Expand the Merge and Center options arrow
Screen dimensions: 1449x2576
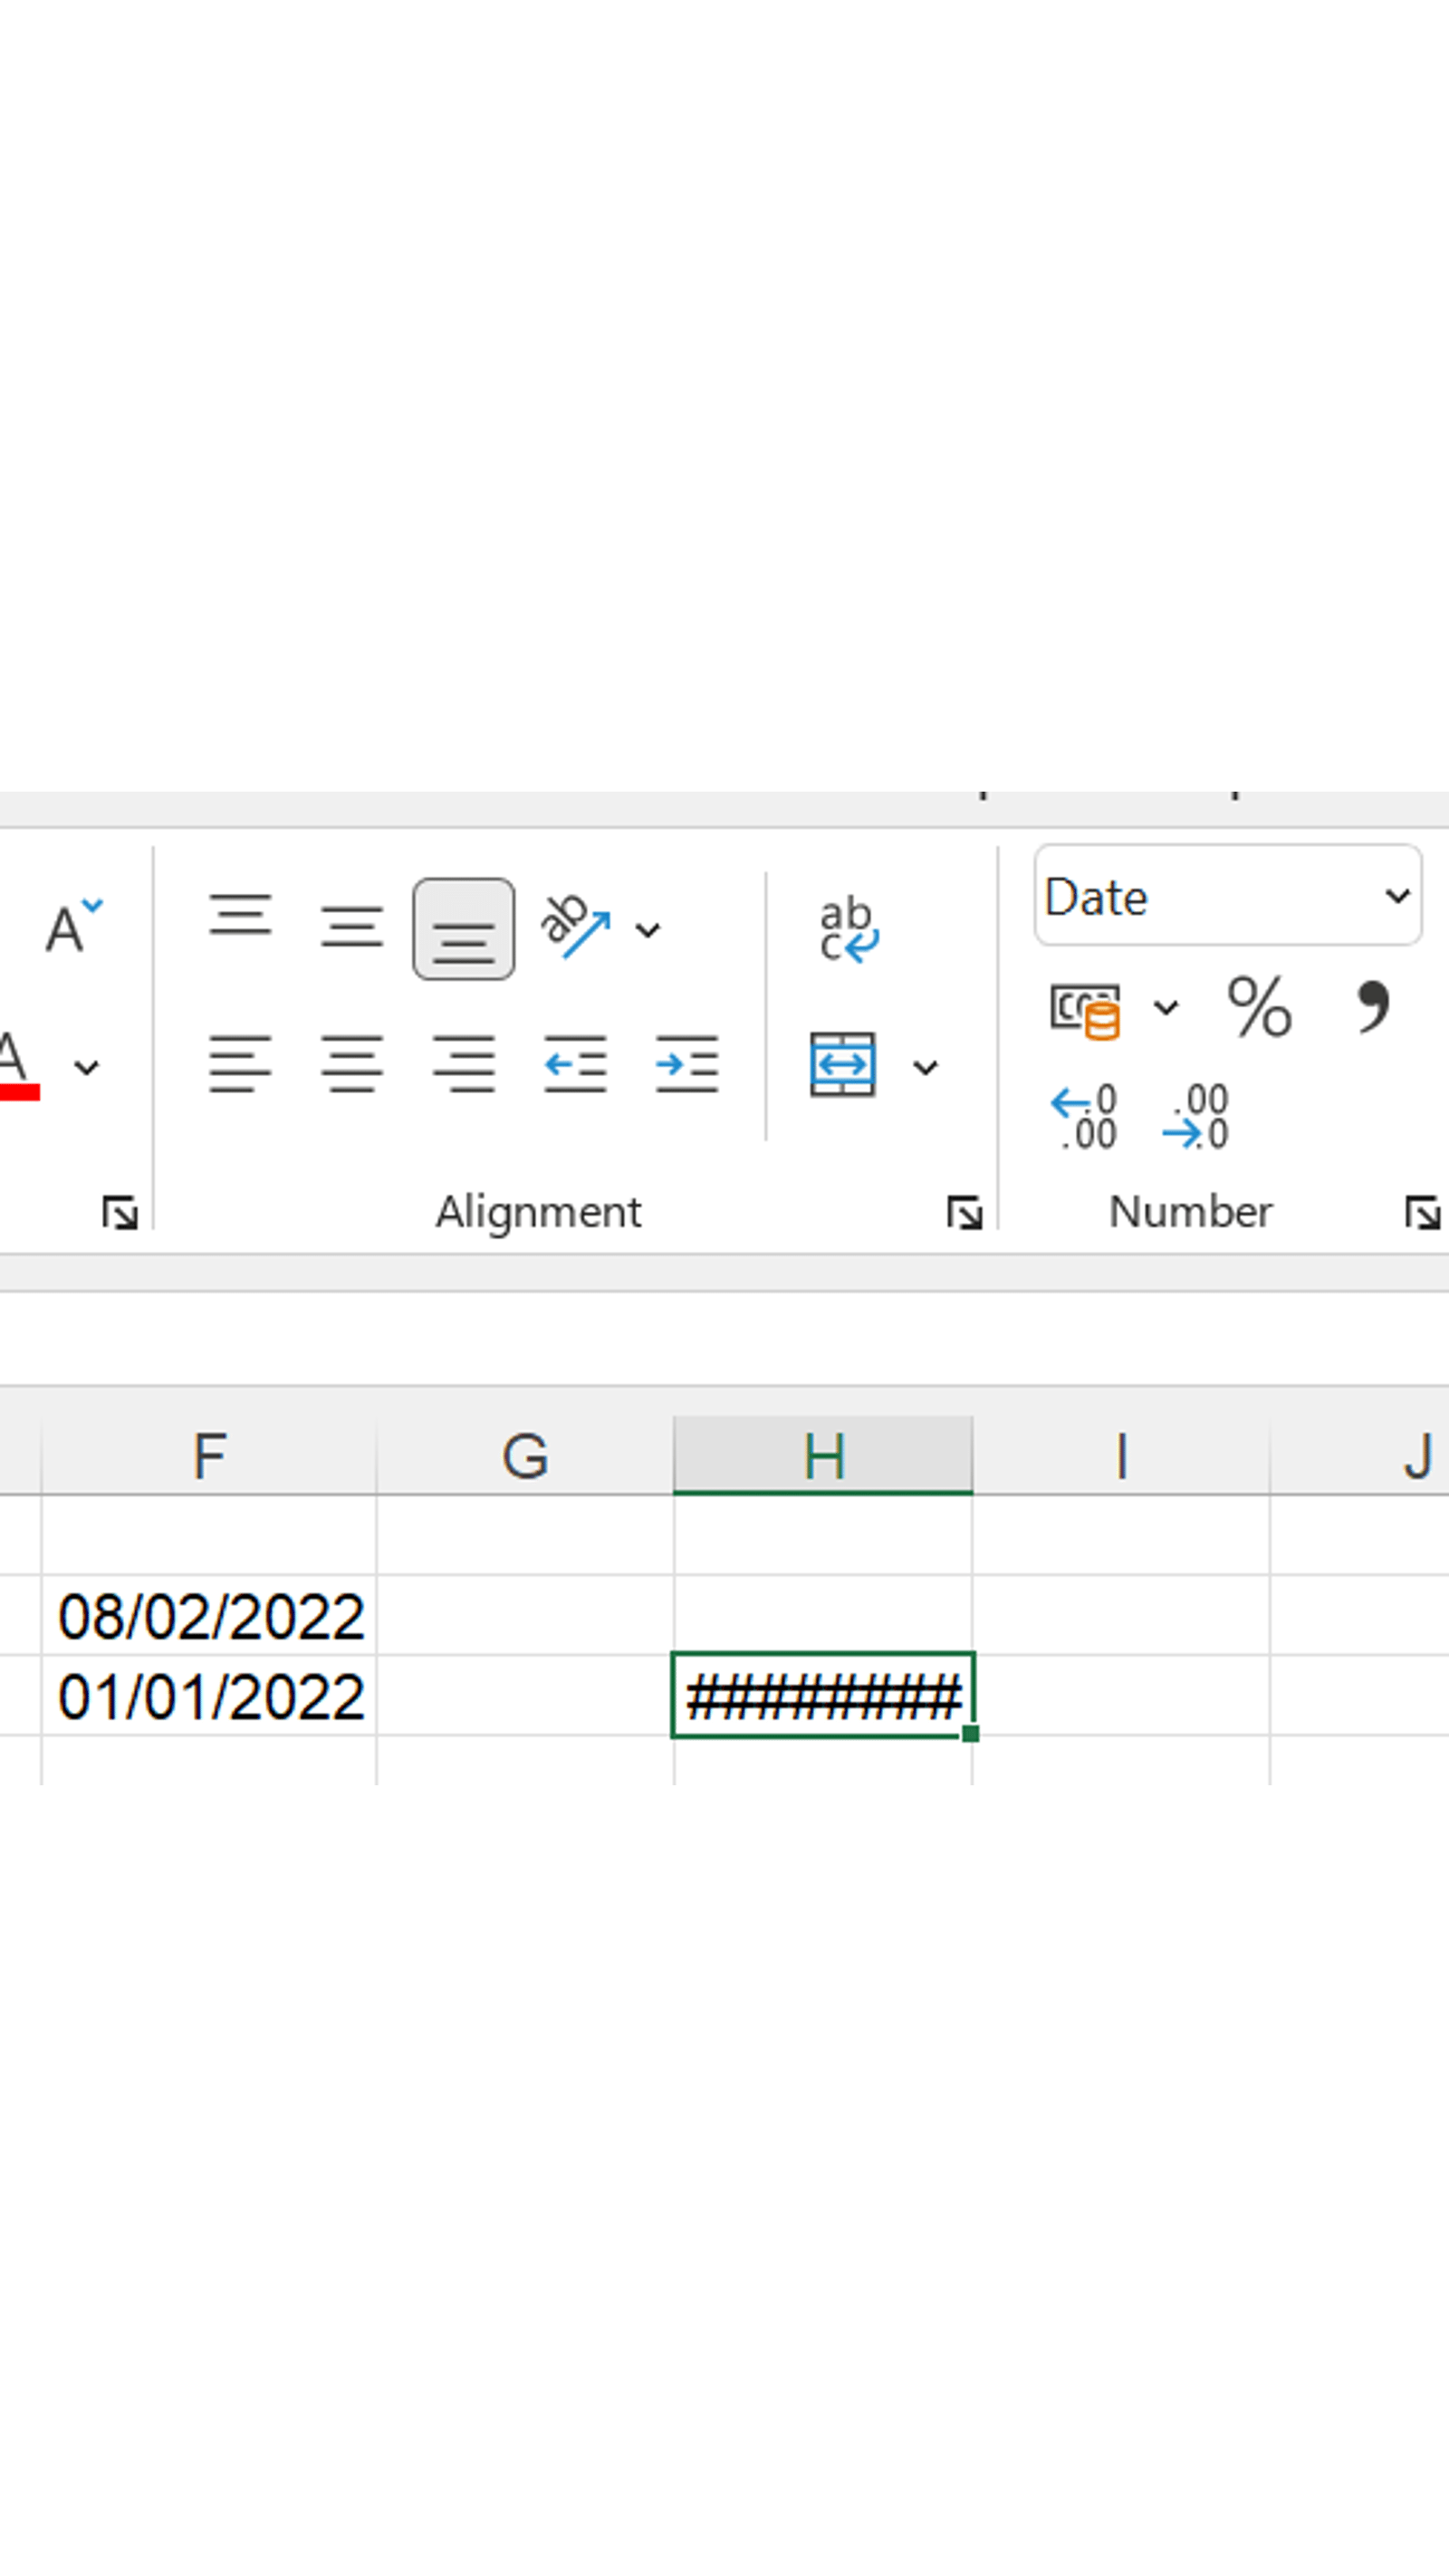pos(925,1067)
